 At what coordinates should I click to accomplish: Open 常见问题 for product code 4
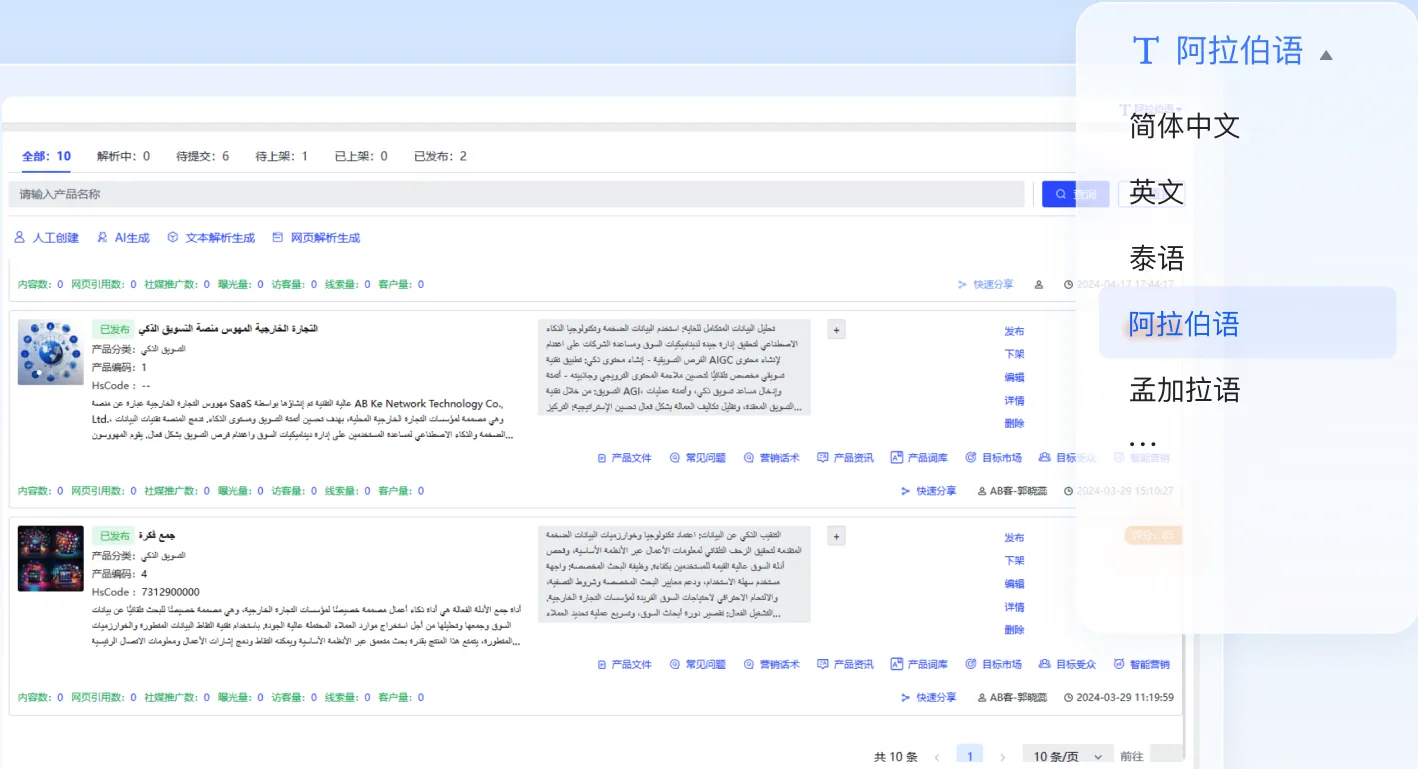coord(698,664)
